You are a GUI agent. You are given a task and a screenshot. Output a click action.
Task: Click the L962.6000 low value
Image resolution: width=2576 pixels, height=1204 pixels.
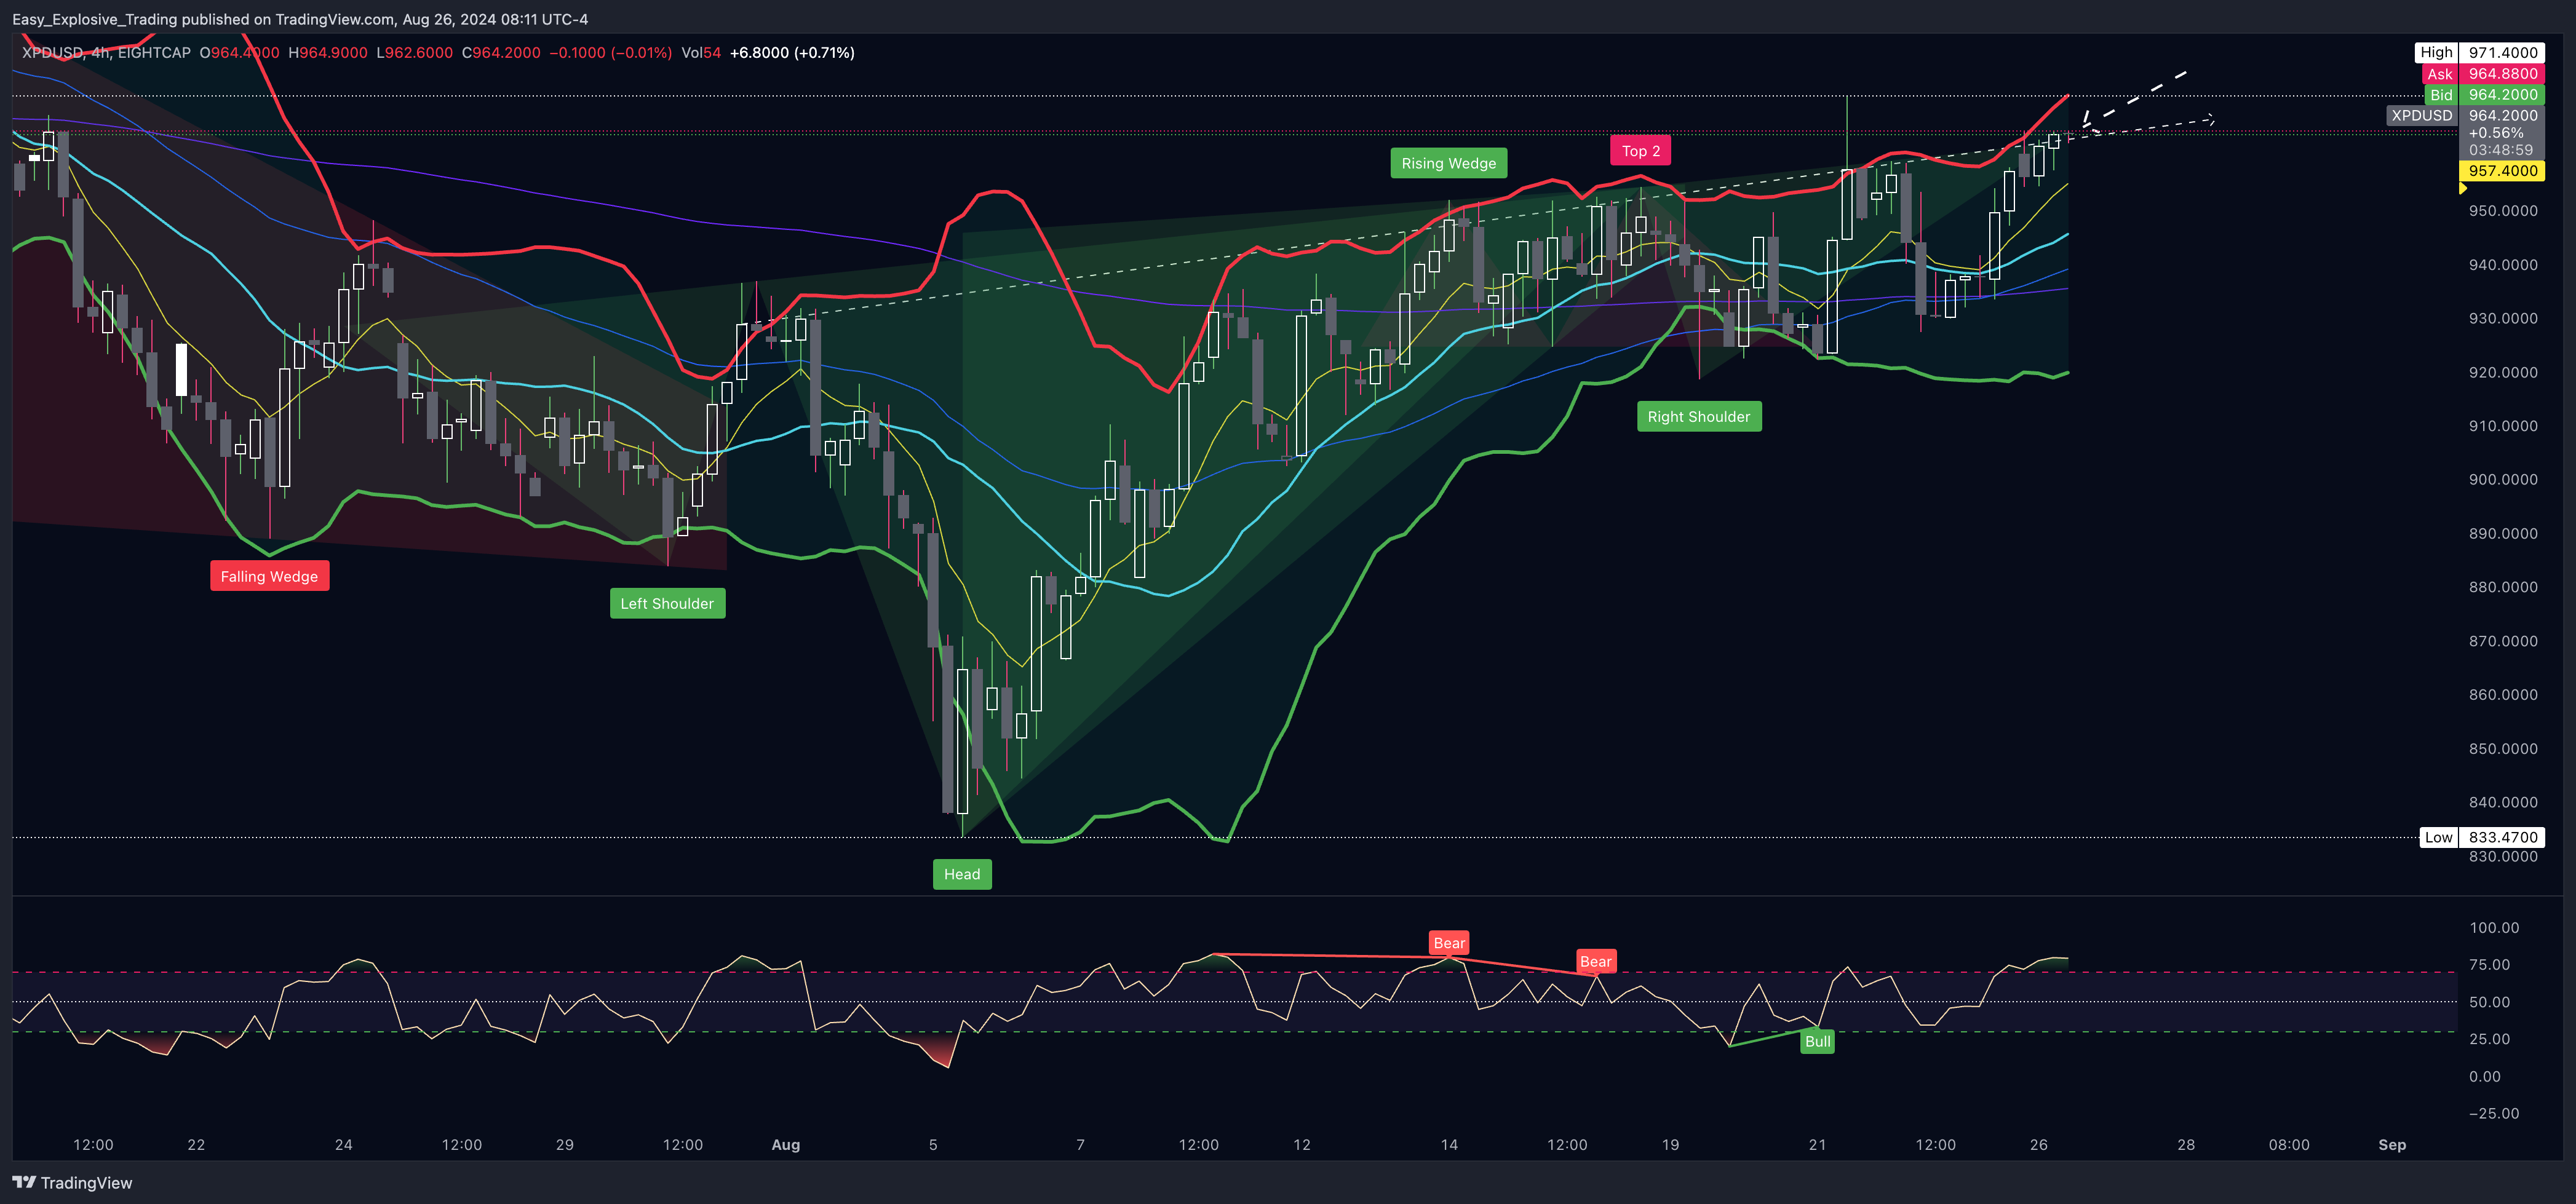pyautogui.click(x=414, y=53)
